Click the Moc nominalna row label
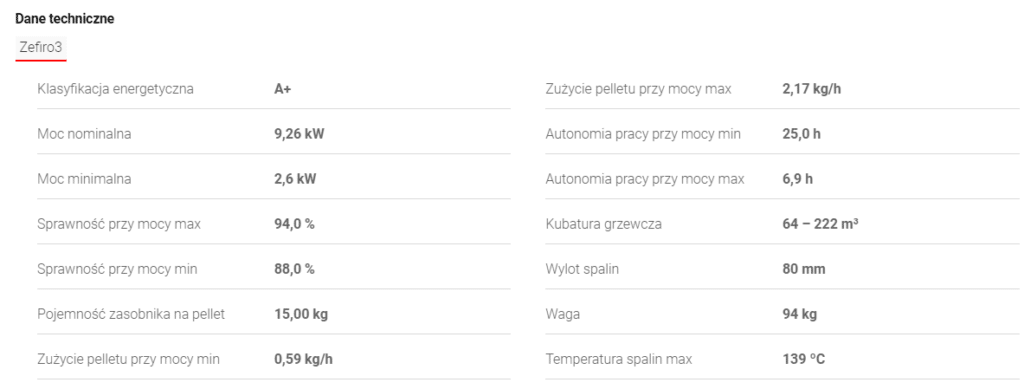Image resolution: width=1024 pixels, height=389 pixels. pos(84,134)
